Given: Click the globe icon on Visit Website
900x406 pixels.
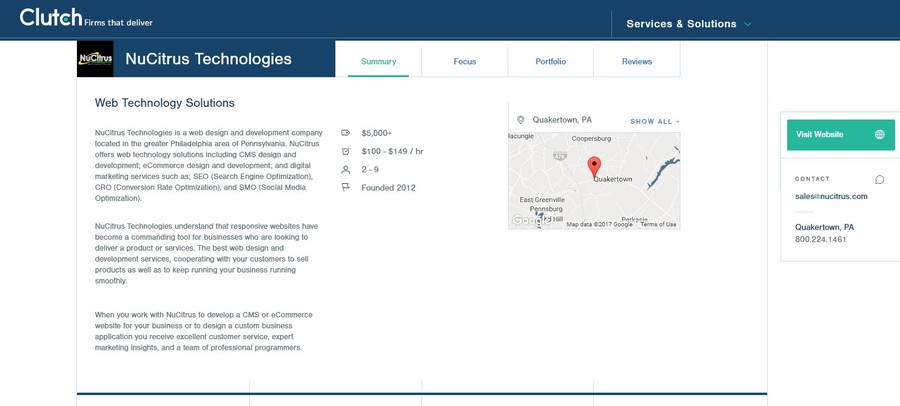Looking at the screenshot, I should (x=879, y=134).
